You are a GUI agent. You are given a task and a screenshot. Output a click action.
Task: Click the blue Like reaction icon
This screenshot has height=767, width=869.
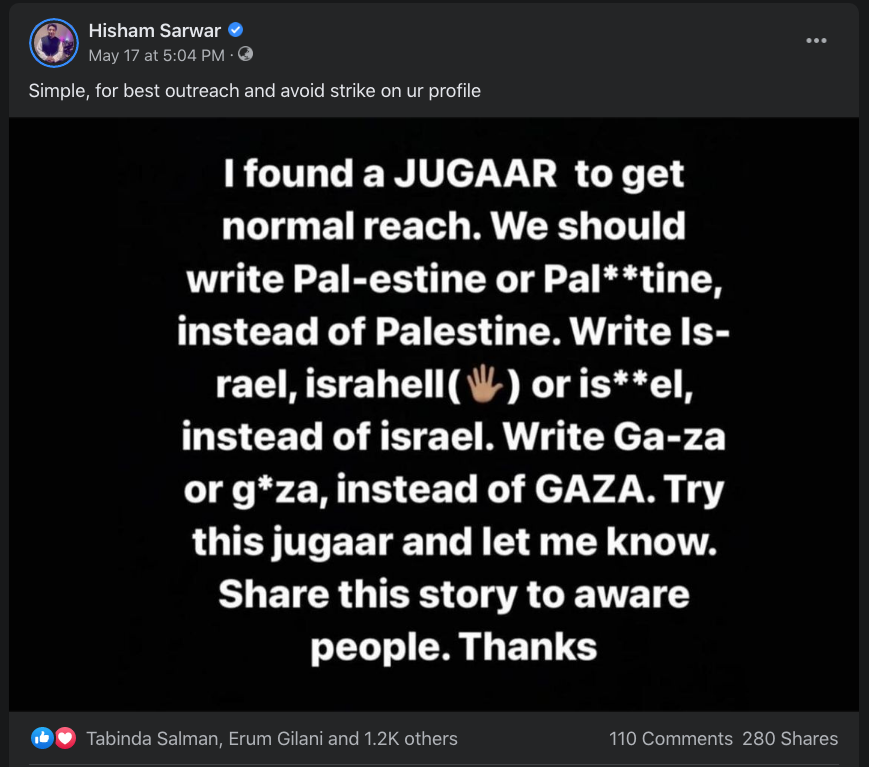(x=42, y=739)
